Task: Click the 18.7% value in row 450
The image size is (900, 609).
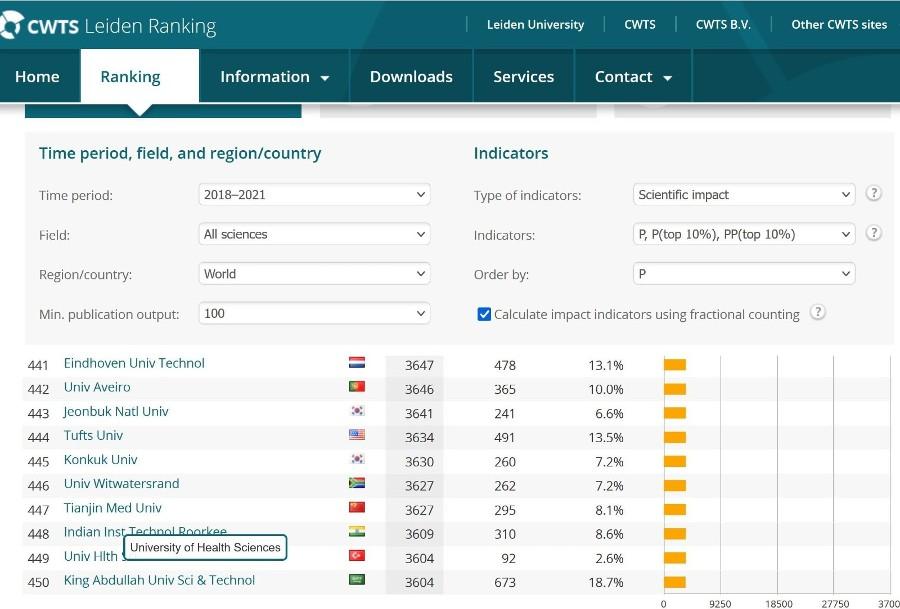Action: [x=606, y=582]
